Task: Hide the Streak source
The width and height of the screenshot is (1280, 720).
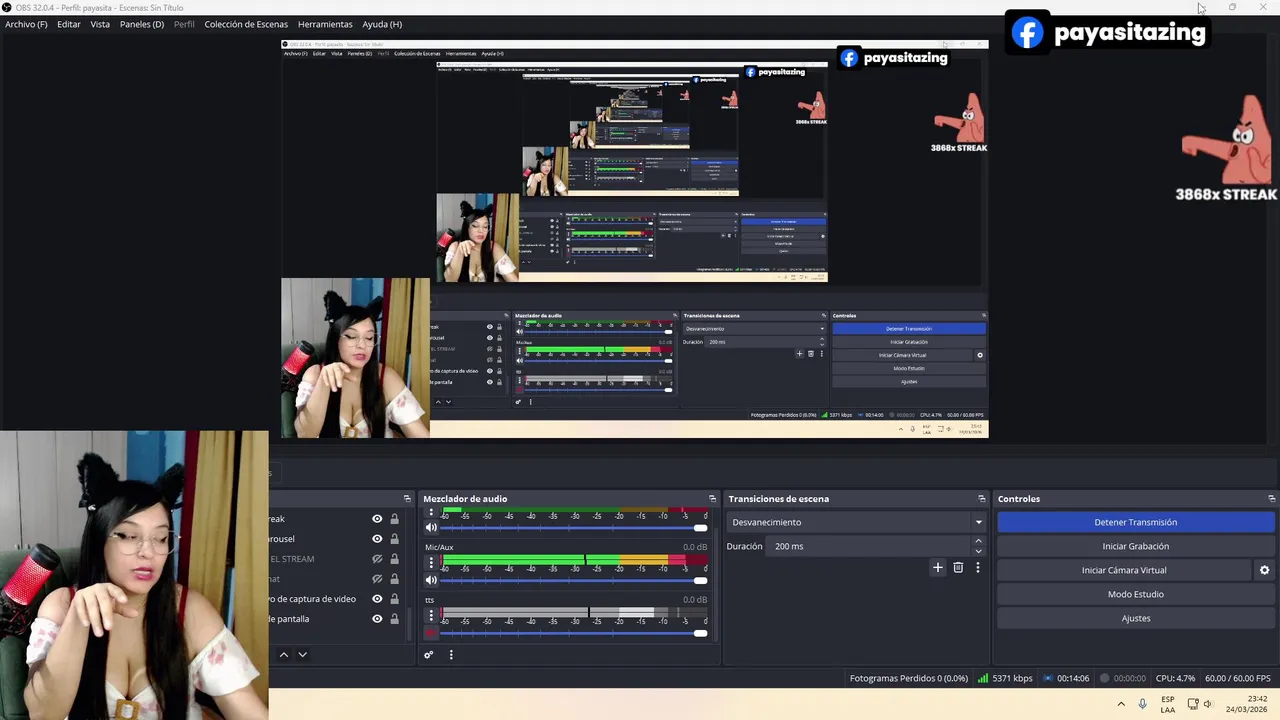Action: click(377, 519)
